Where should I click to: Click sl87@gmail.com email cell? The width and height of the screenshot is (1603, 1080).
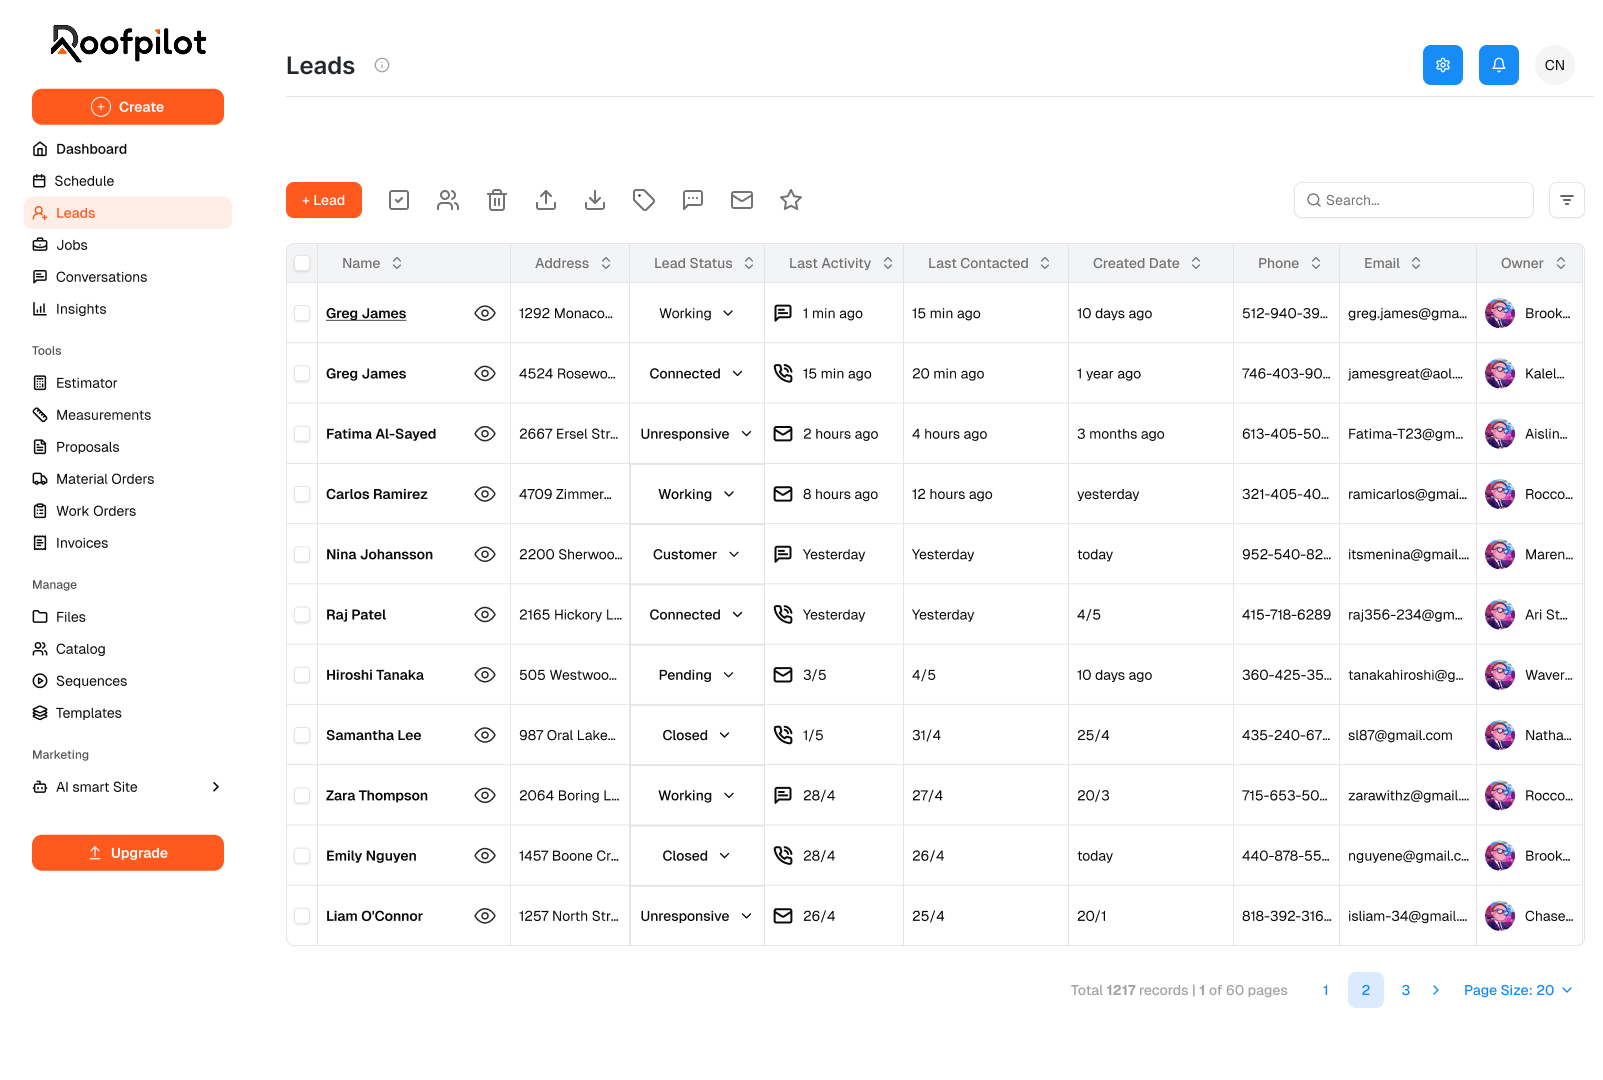tap(1400, 735)
